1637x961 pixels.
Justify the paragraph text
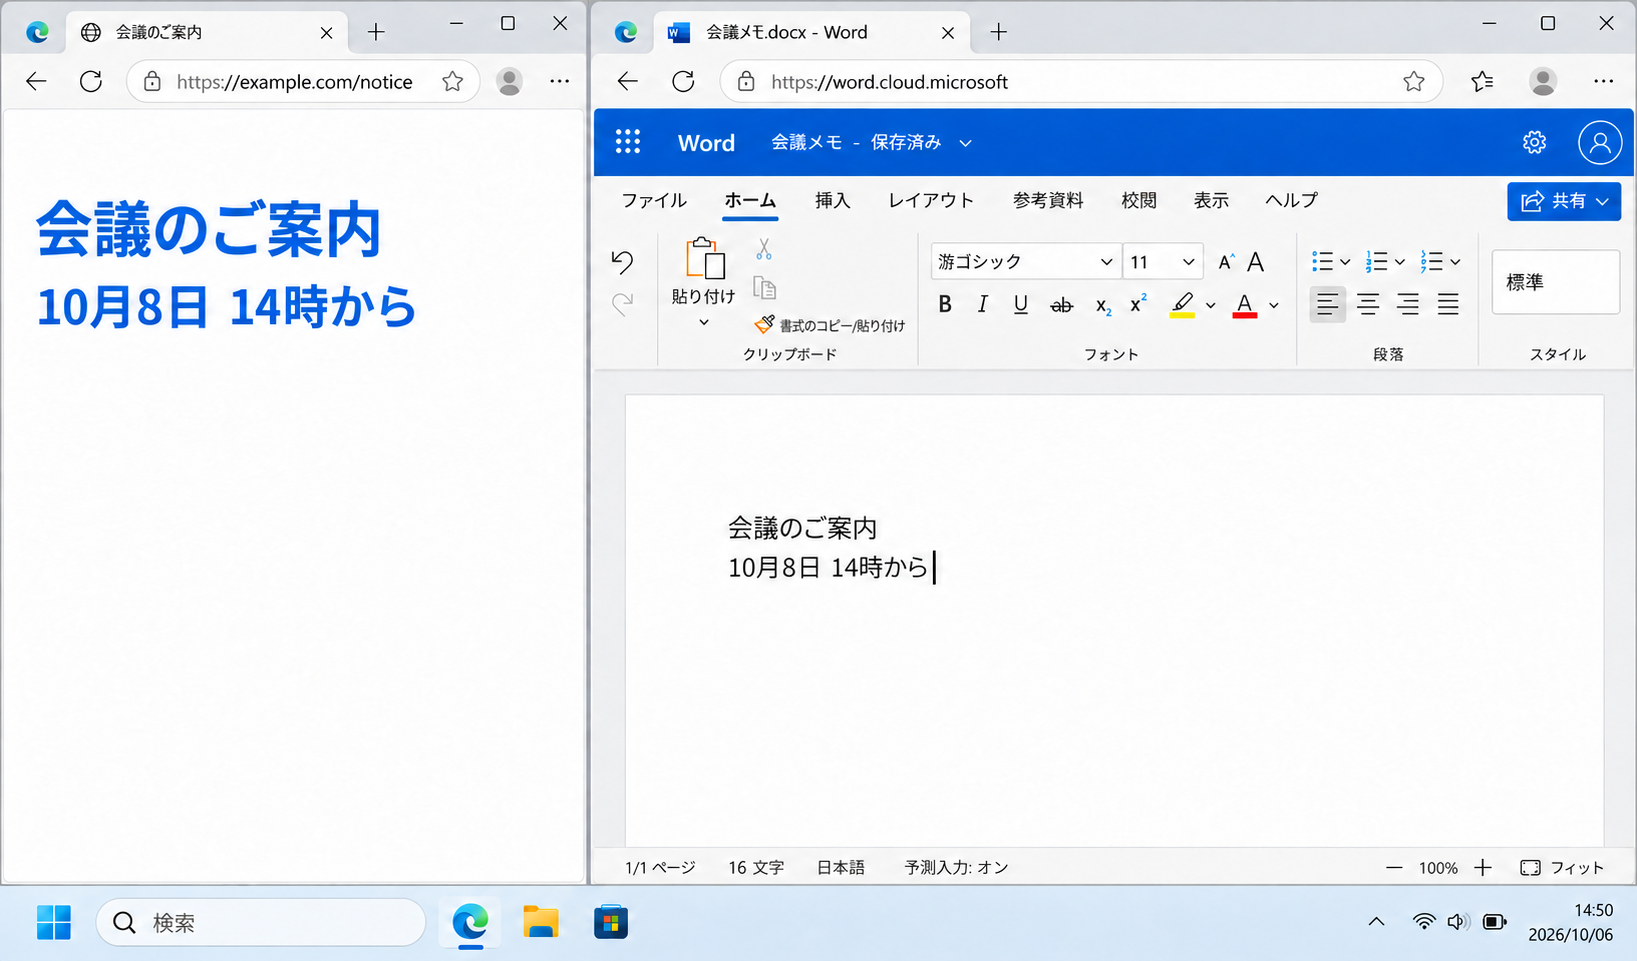click(x=1448, y=304)
